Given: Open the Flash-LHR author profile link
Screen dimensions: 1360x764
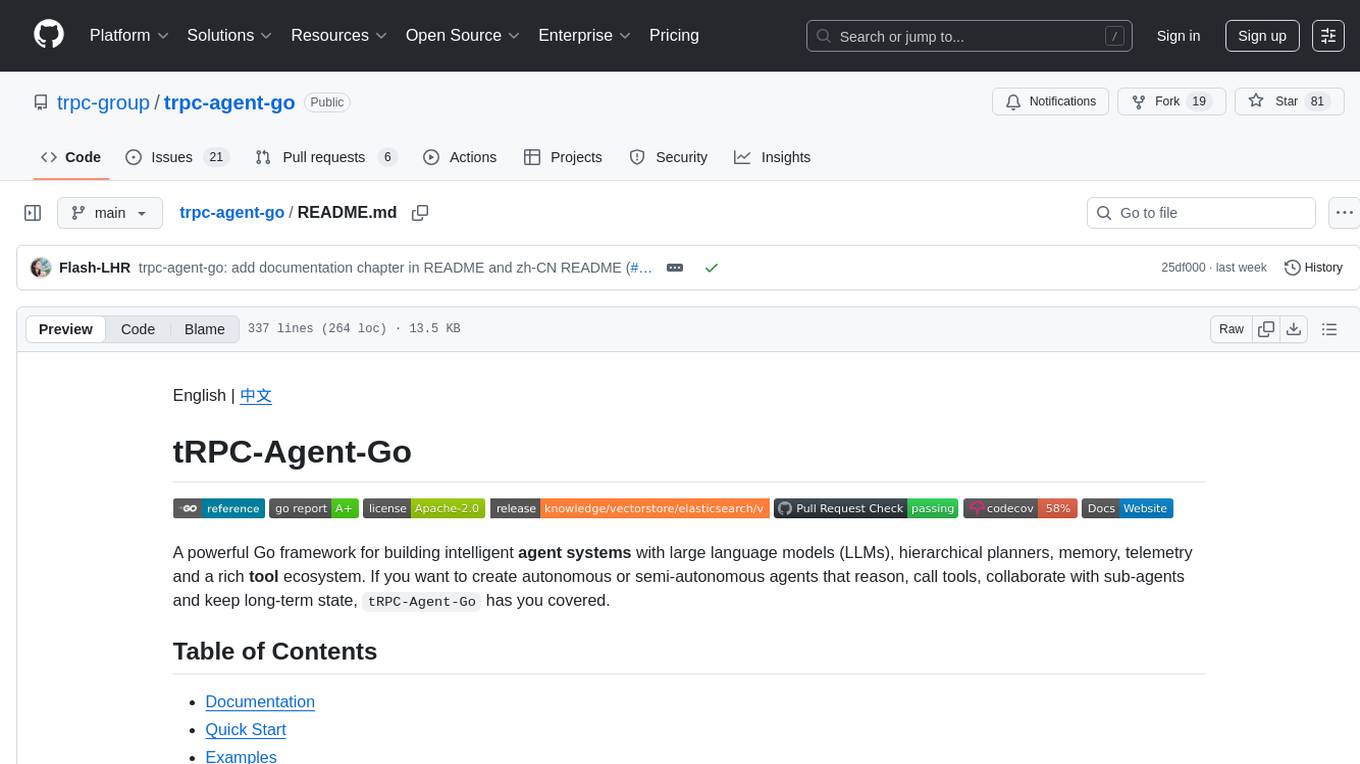Looking at the screenshot, I should tap(95, 267).
